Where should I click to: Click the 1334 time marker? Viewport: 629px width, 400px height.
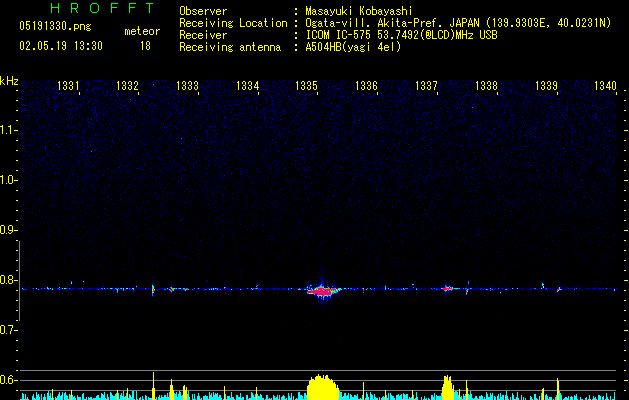pos(247,86)
